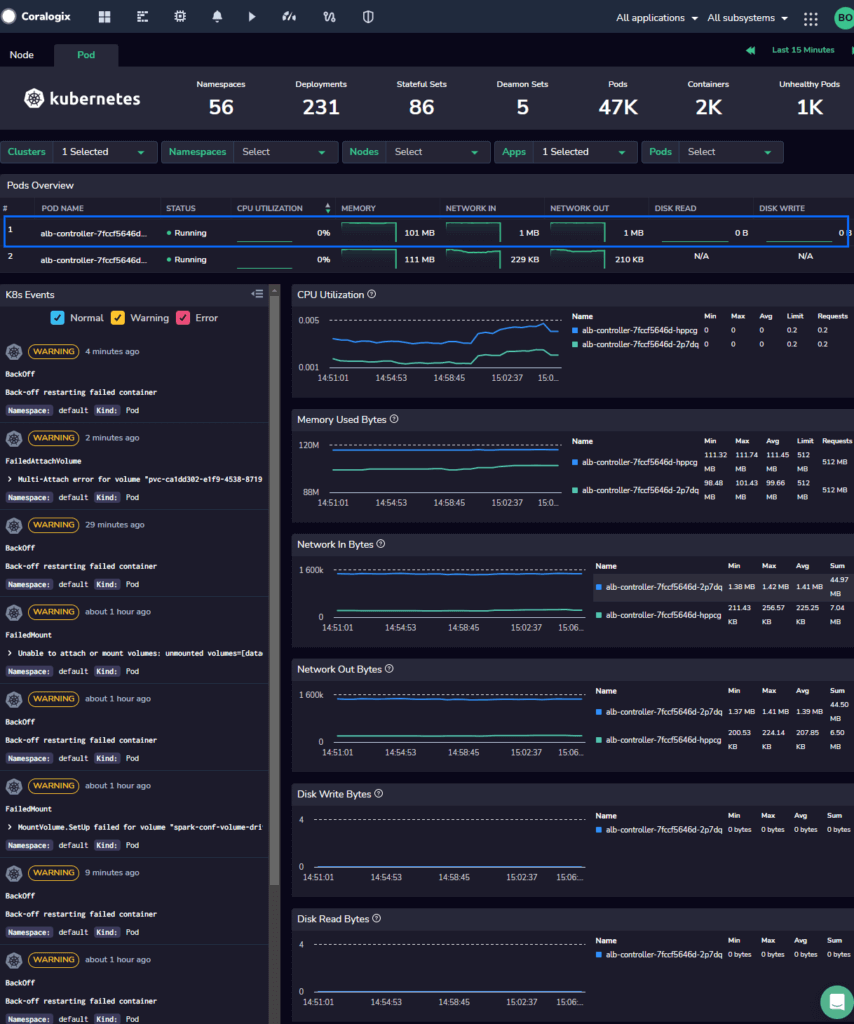This screenshot has height=1024, width=854.
Task: Click row 2 network in sparkline thumbnail
Action: [473, 259]
